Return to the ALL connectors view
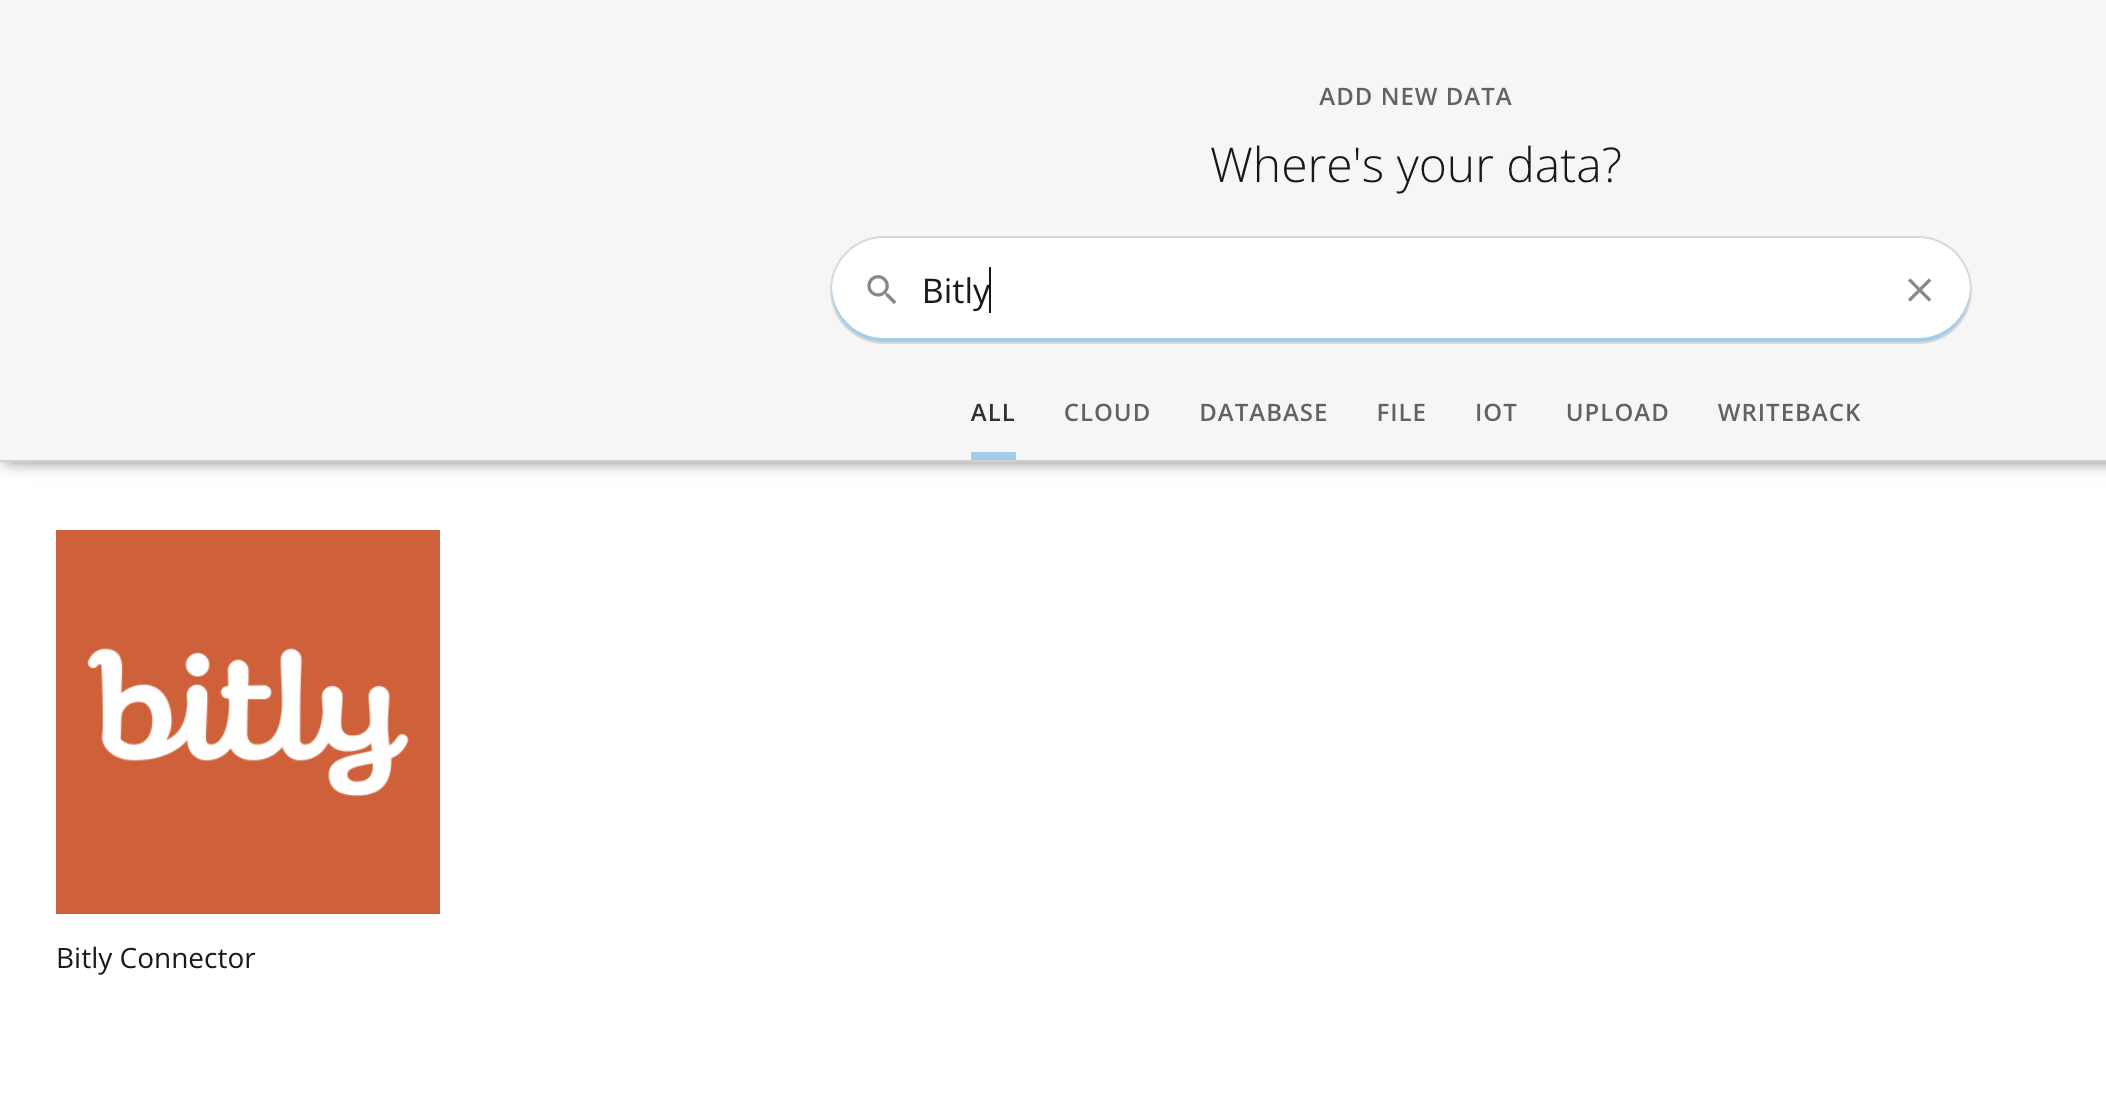2106x1120 pixels. coord(992,412)
